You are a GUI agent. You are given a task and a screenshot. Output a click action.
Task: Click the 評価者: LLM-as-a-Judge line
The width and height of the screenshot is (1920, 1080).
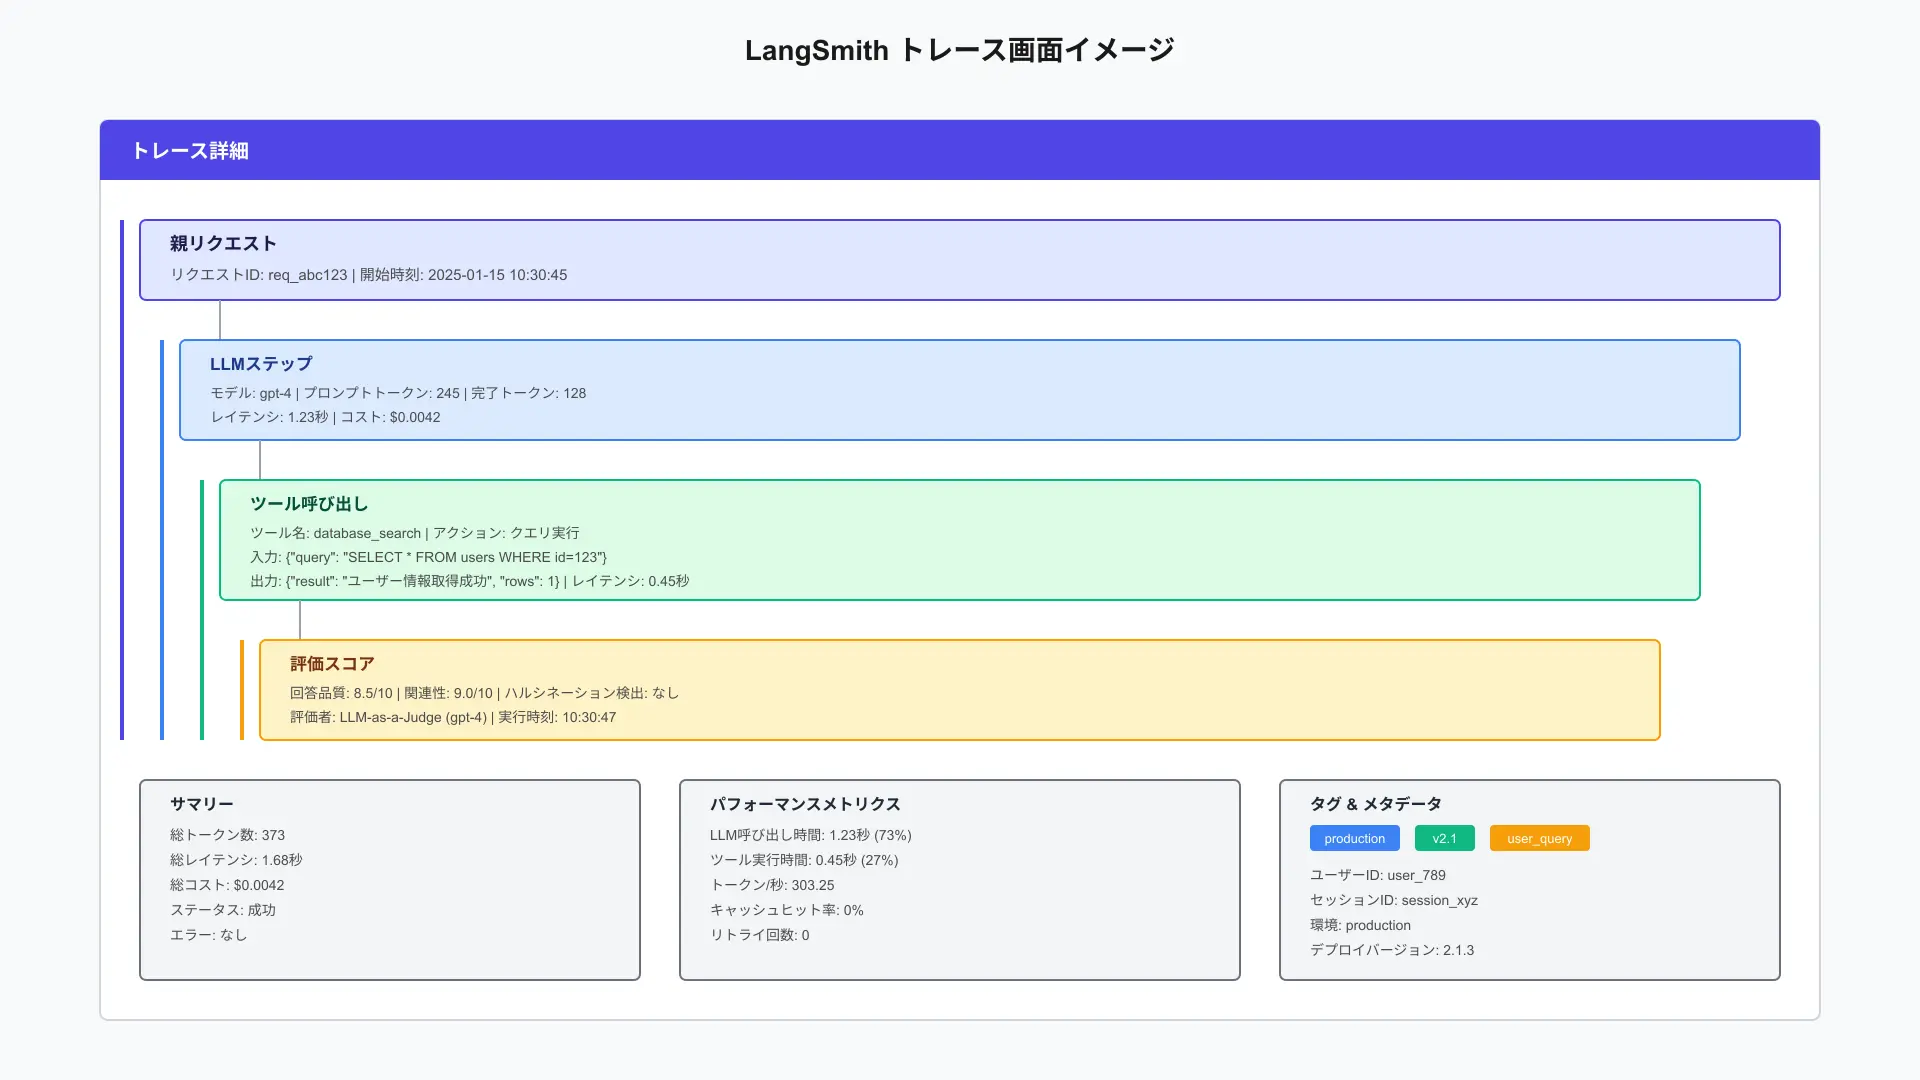point(453,717)
